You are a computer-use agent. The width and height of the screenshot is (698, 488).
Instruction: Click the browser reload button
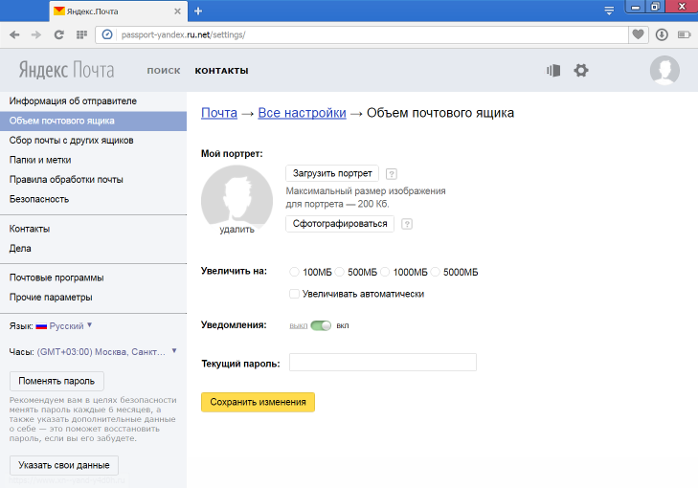click(x=59, y=34)
